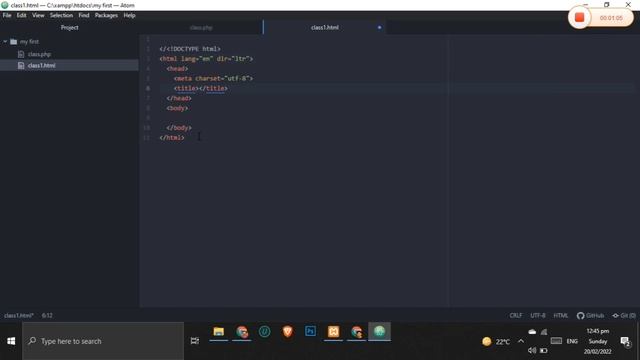This screenshot has height=360, width=640.
Task: Open the View menu
Action: (x=38, y=16)
